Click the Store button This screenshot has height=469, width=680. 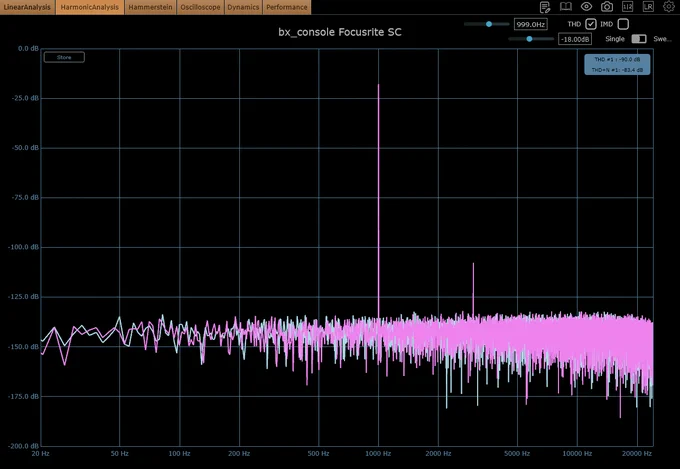point(64,57)
